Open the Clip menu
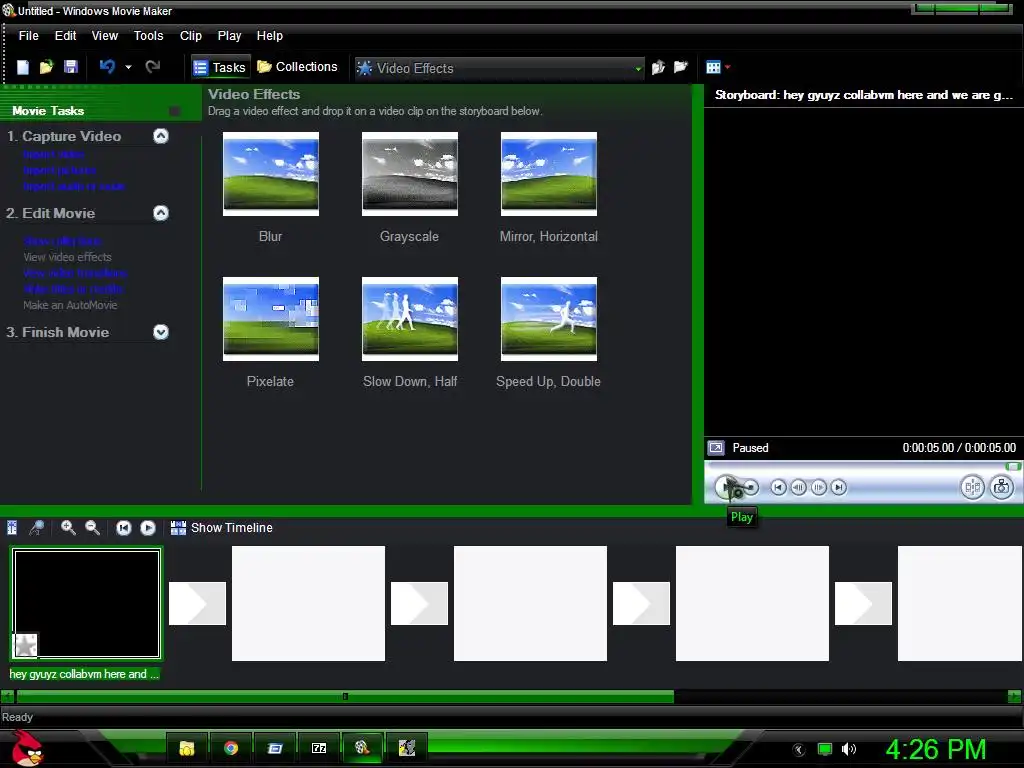Screen dimensions: 1024x768 [191, 36]
